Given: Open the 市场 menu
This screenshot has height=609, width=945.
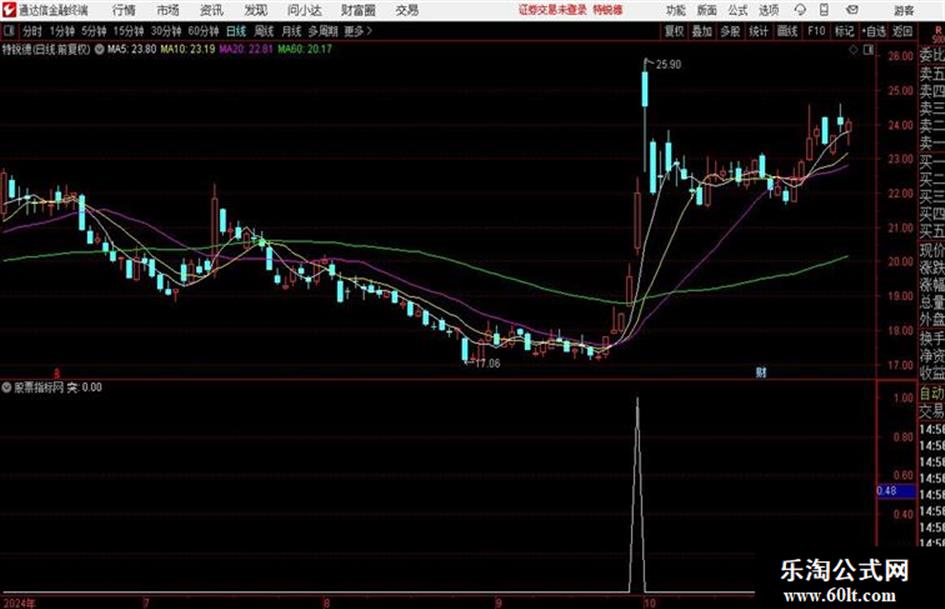Looking at the screenshot, I should tap(168, 10).
